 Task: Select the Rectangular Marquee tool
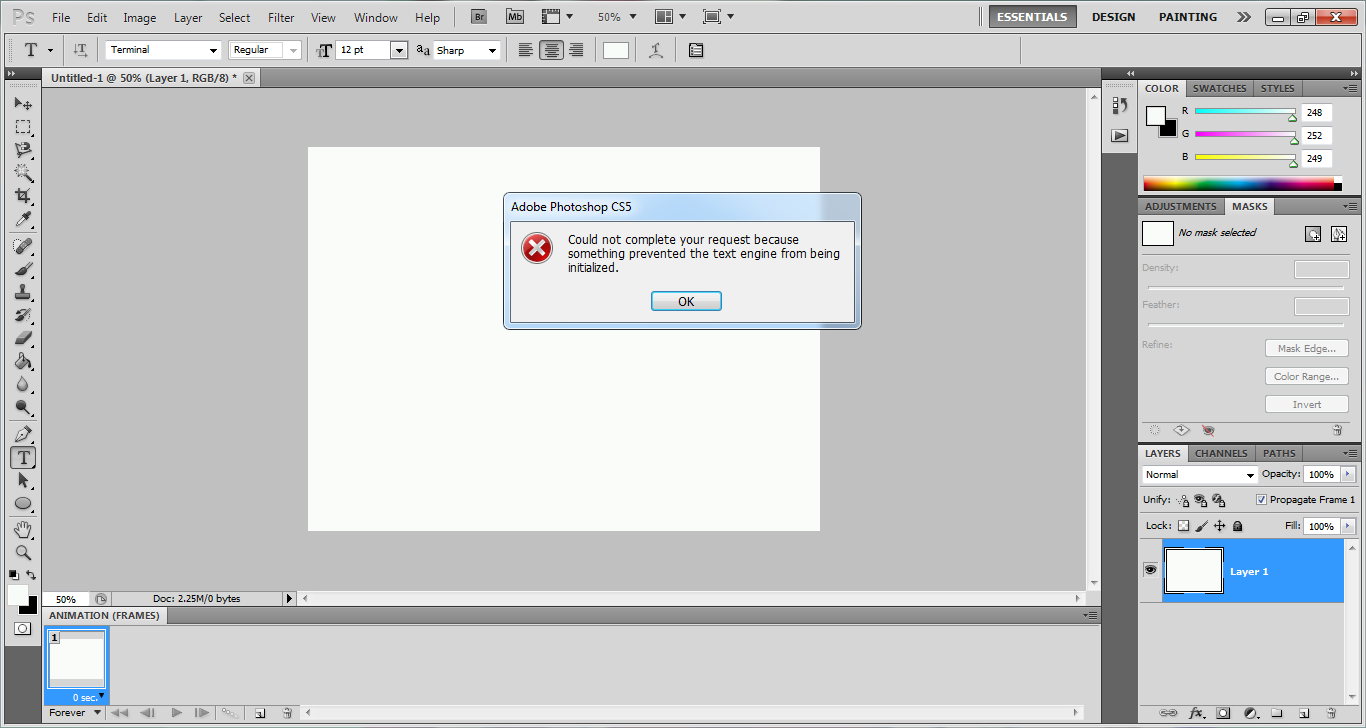click(x=23, y=127)
